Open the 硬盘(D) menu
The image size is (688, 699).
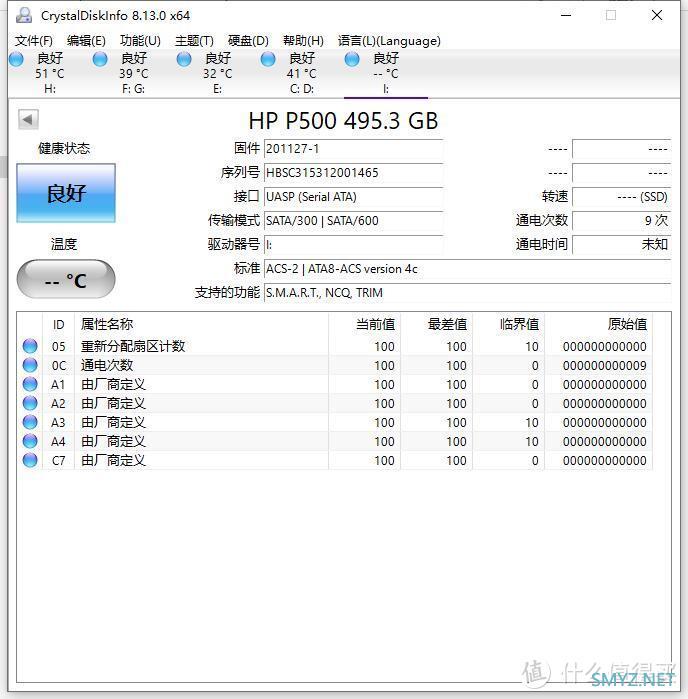(248, 41)
